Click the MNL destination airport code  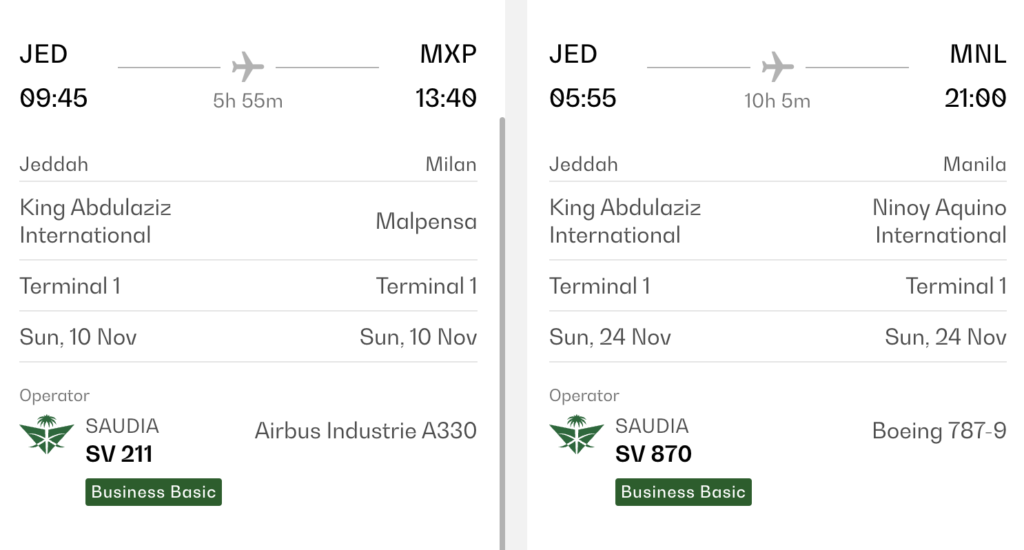coord(978,54)
